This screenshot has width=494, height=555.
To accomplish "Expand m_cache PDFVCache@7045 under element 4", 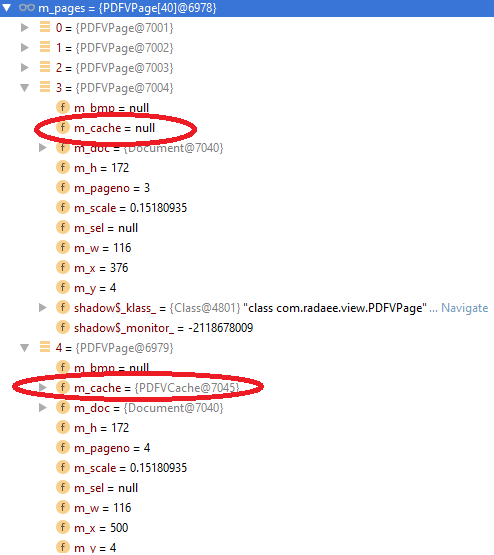I will [42, 387].
